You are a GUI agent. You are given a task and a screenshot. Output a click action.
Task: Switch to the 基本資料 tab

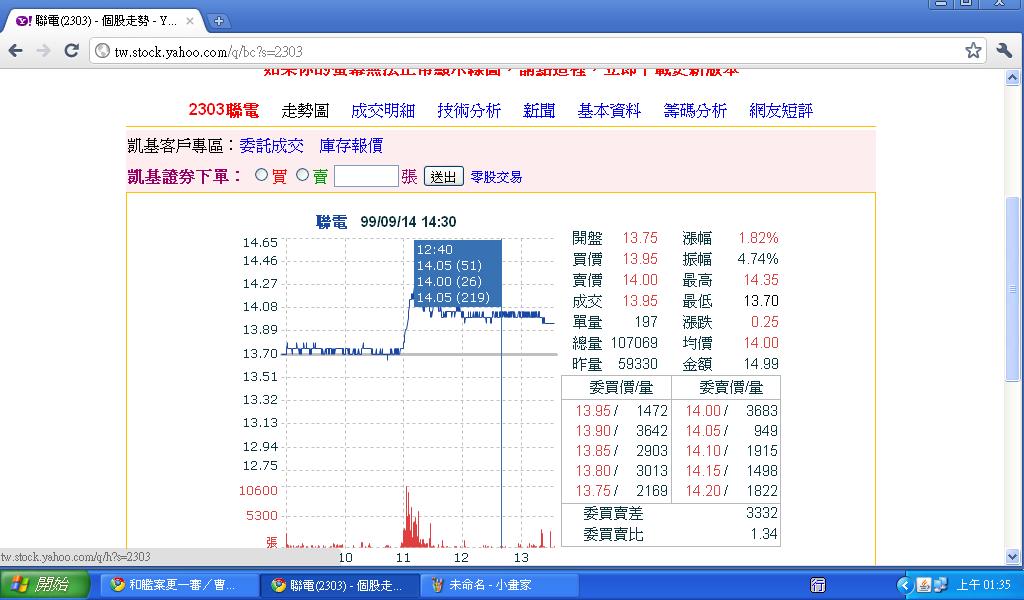[609, 111]
